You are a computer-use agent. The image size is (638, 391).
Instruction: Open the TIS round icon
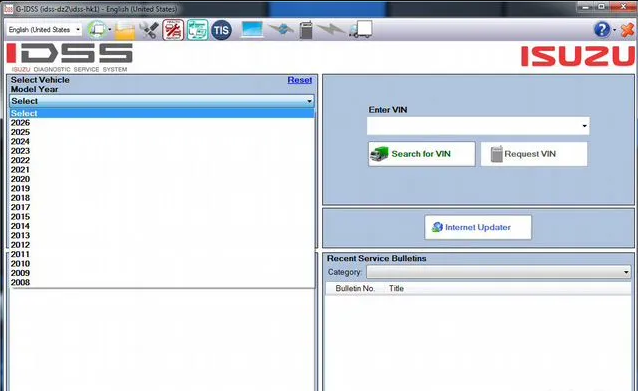pos(221,30)
